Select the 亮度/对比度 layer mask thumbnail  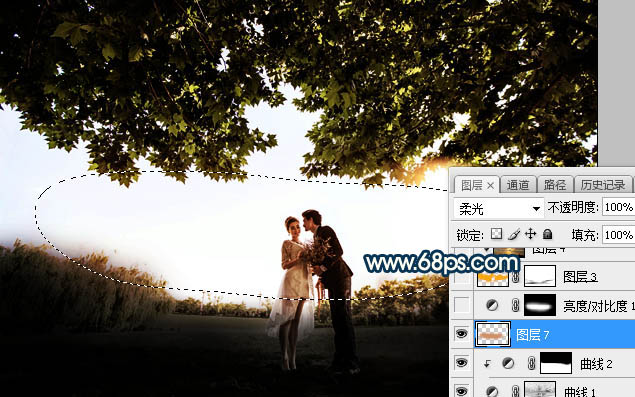[540, 305]
